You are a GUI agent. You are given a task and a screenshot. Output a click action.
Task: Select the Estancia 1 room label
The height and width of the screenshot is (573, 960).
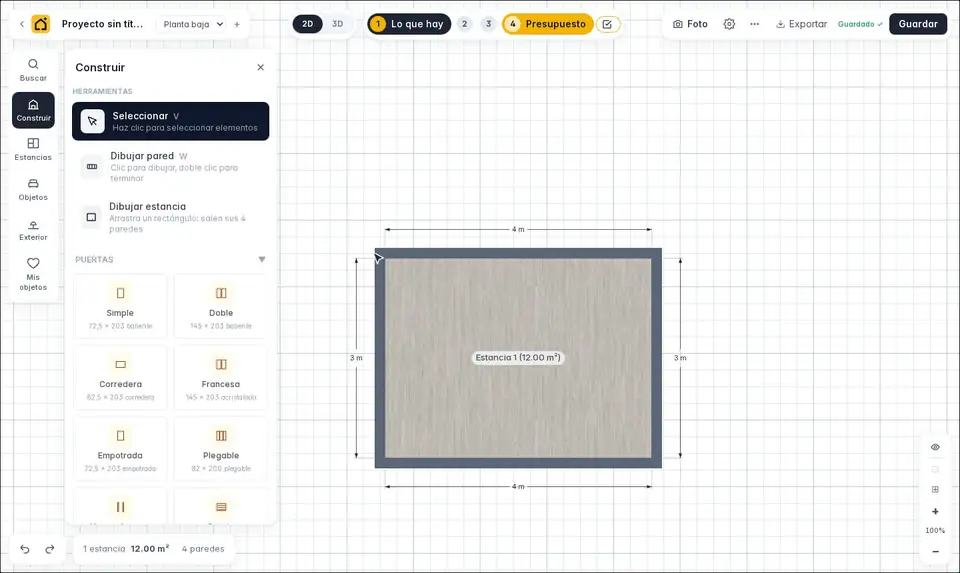click(518, 358)
